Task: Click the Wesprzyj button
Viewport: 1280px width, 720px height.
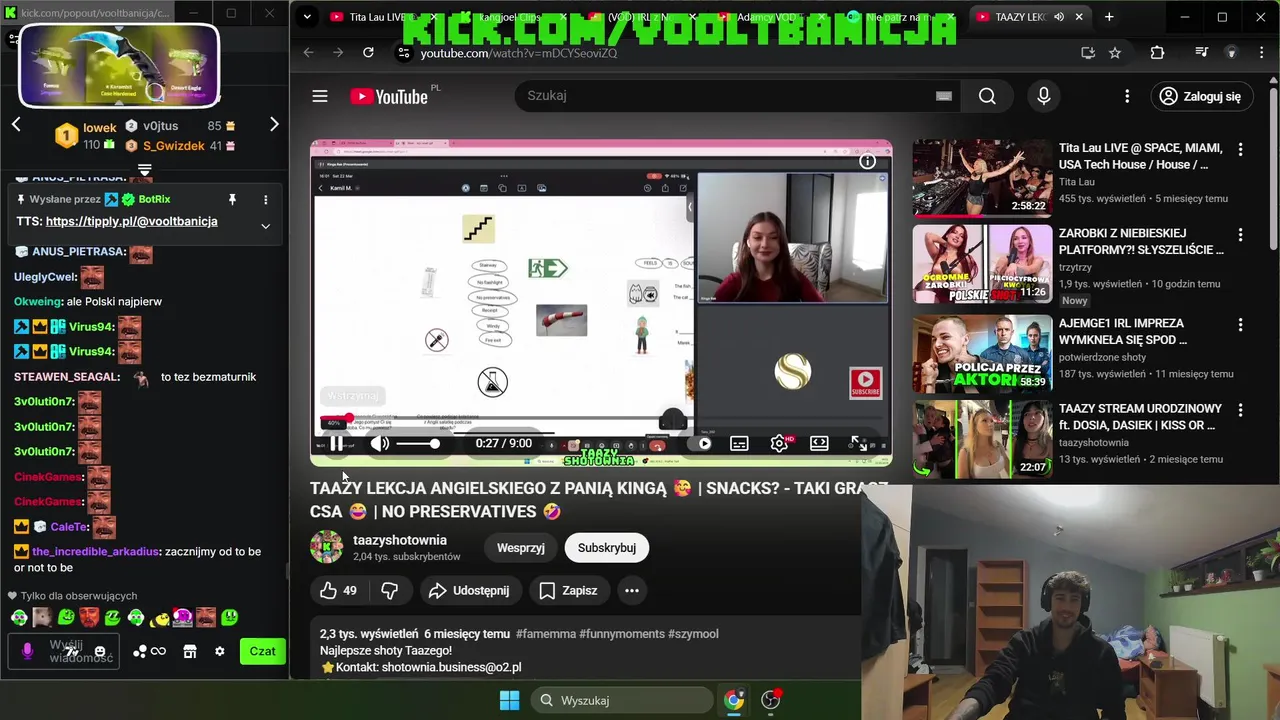Action: 521,548
